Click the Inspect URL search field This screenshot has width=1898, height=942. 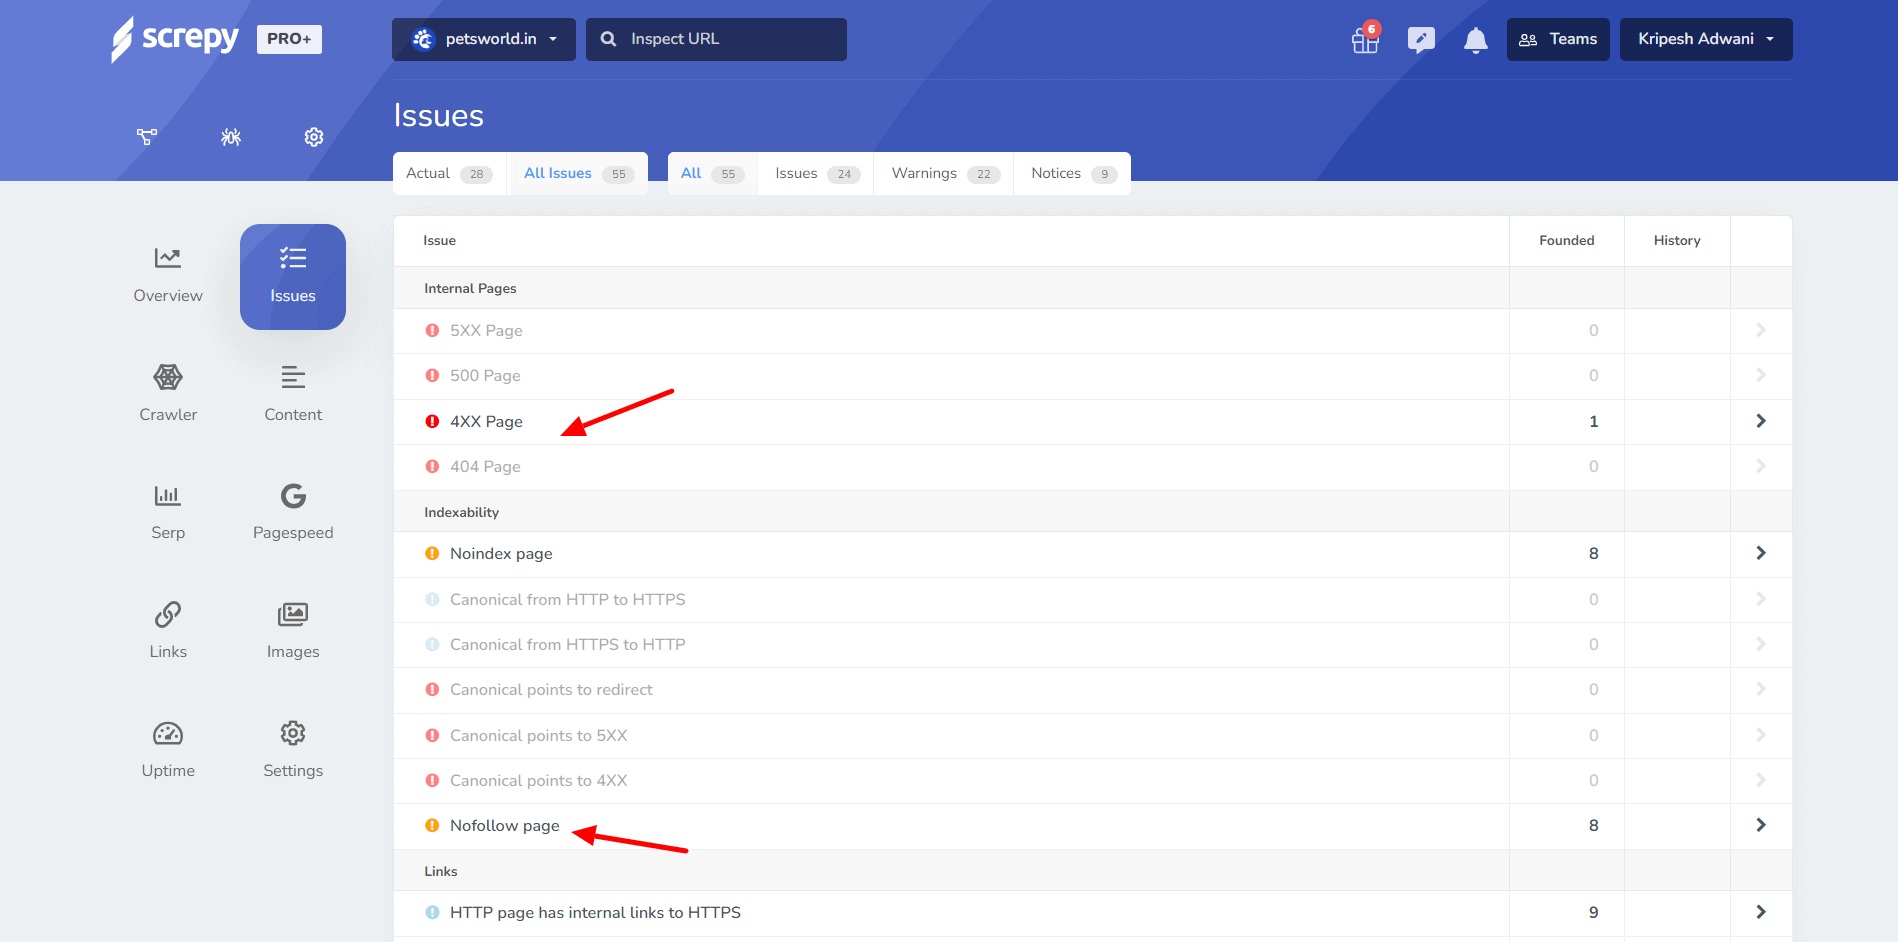(x=716, y=39)
